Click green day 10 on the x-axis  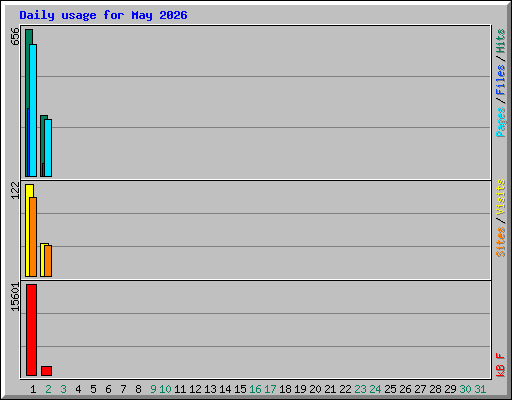click(165, 389)
